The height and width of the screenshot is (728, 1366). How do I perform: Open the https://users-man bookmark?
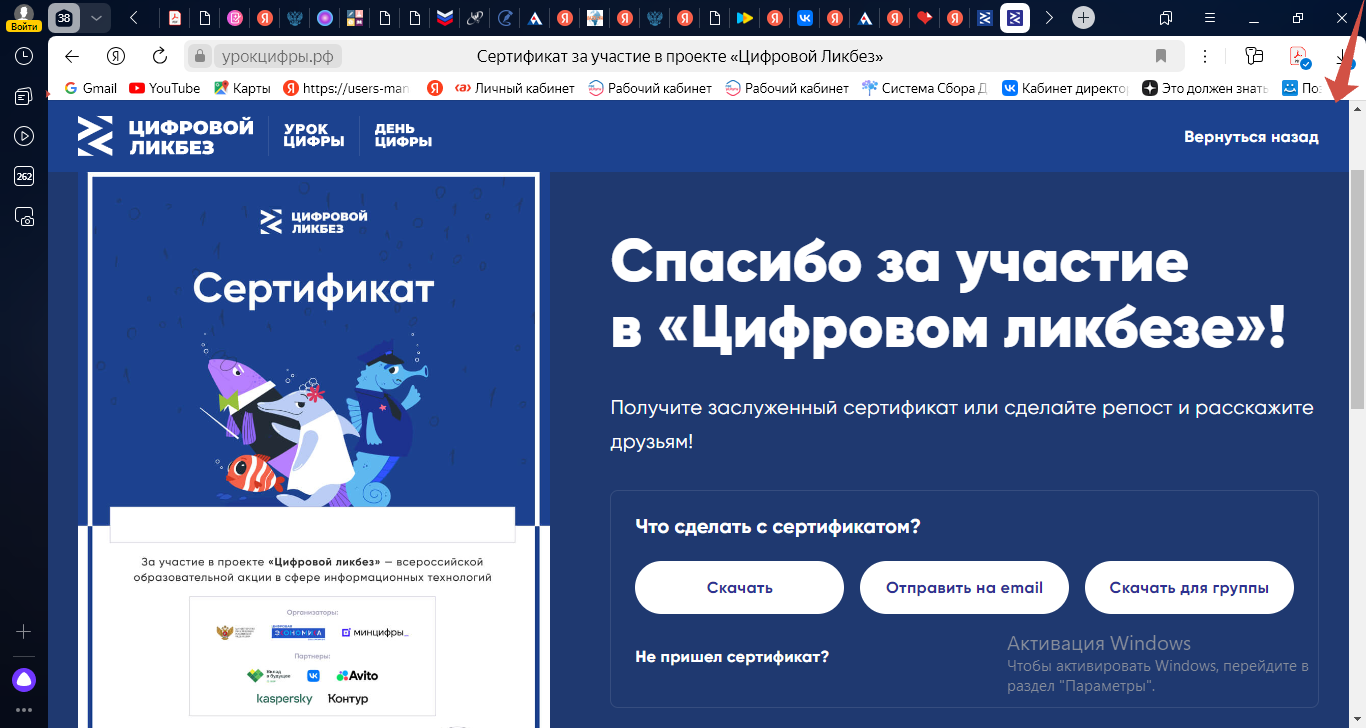pyautogui.click(x=347, y=88)
